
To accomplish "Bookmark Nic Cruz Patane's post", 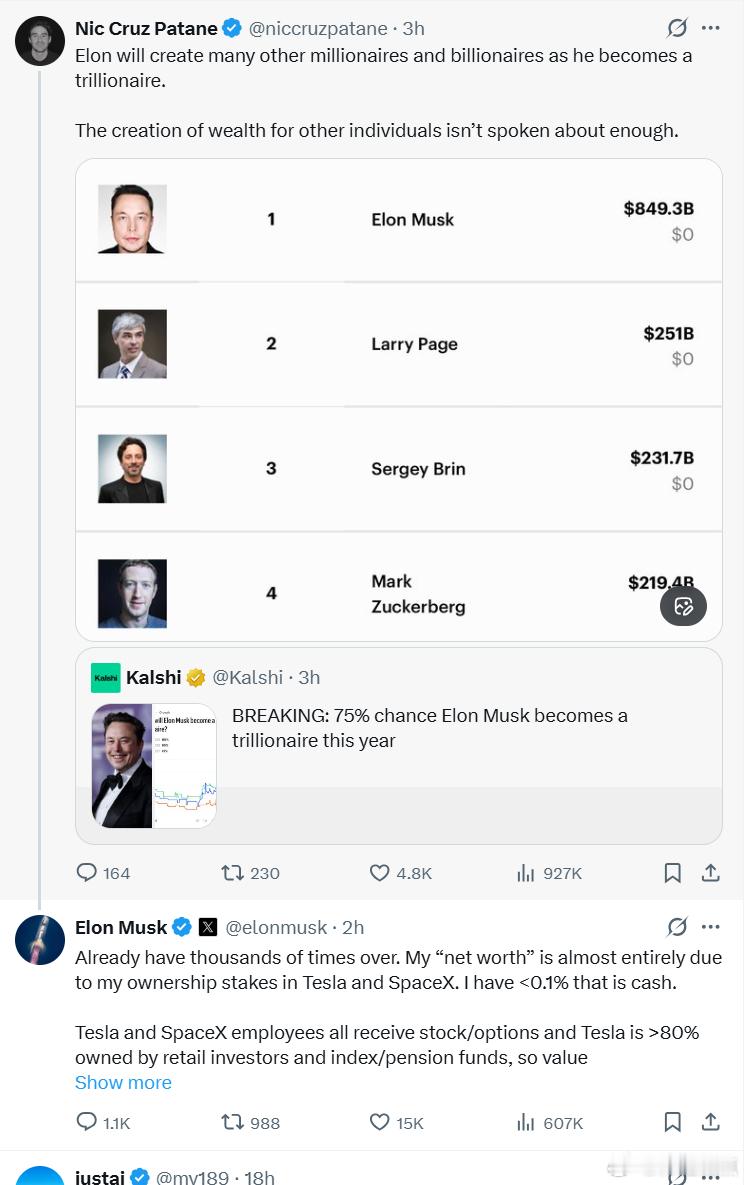I will [x=673, y=873].
